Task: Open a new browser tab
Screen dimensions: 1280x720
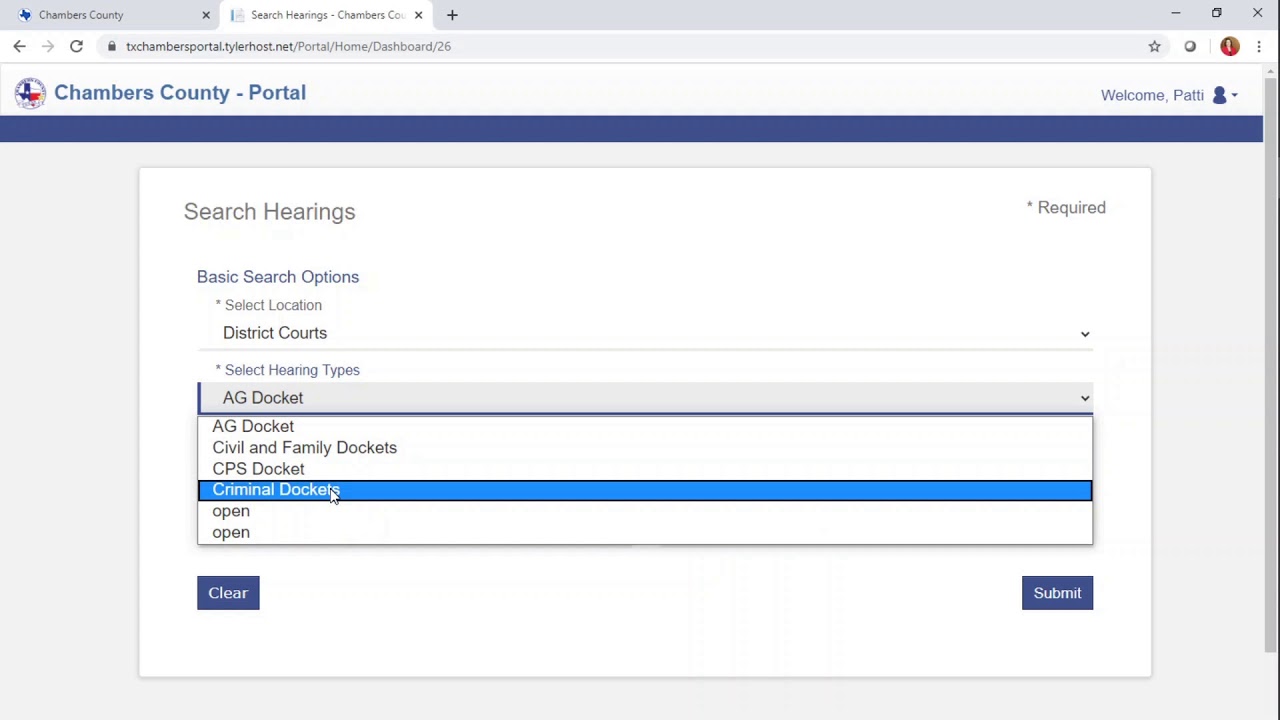Action: click(452, 15)
